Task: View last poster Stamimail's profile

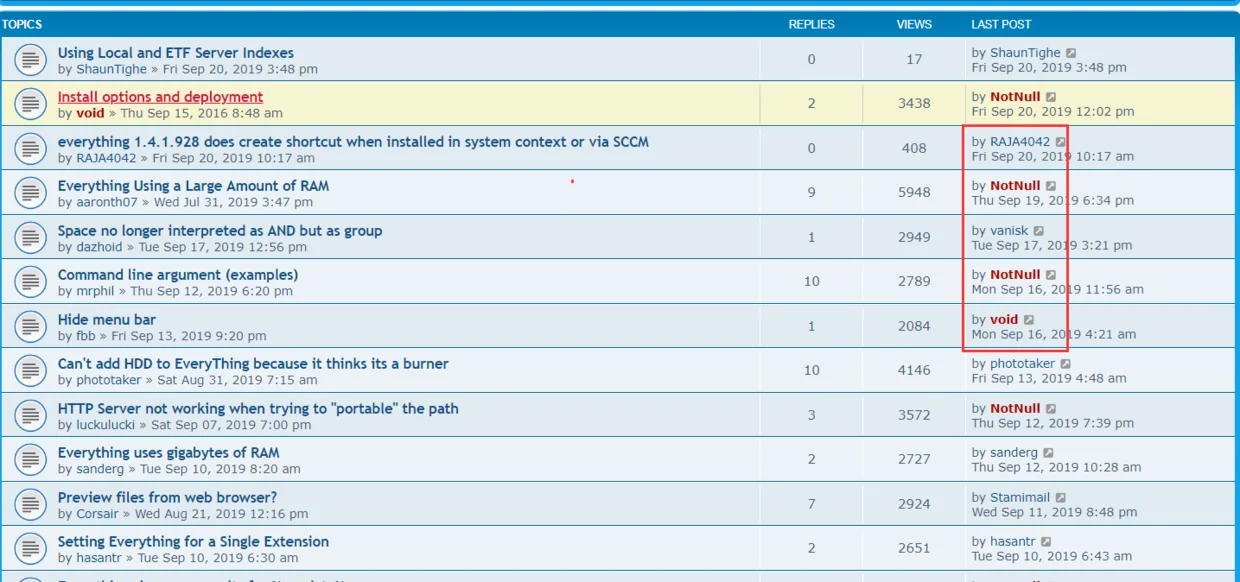Action: 1020,497
